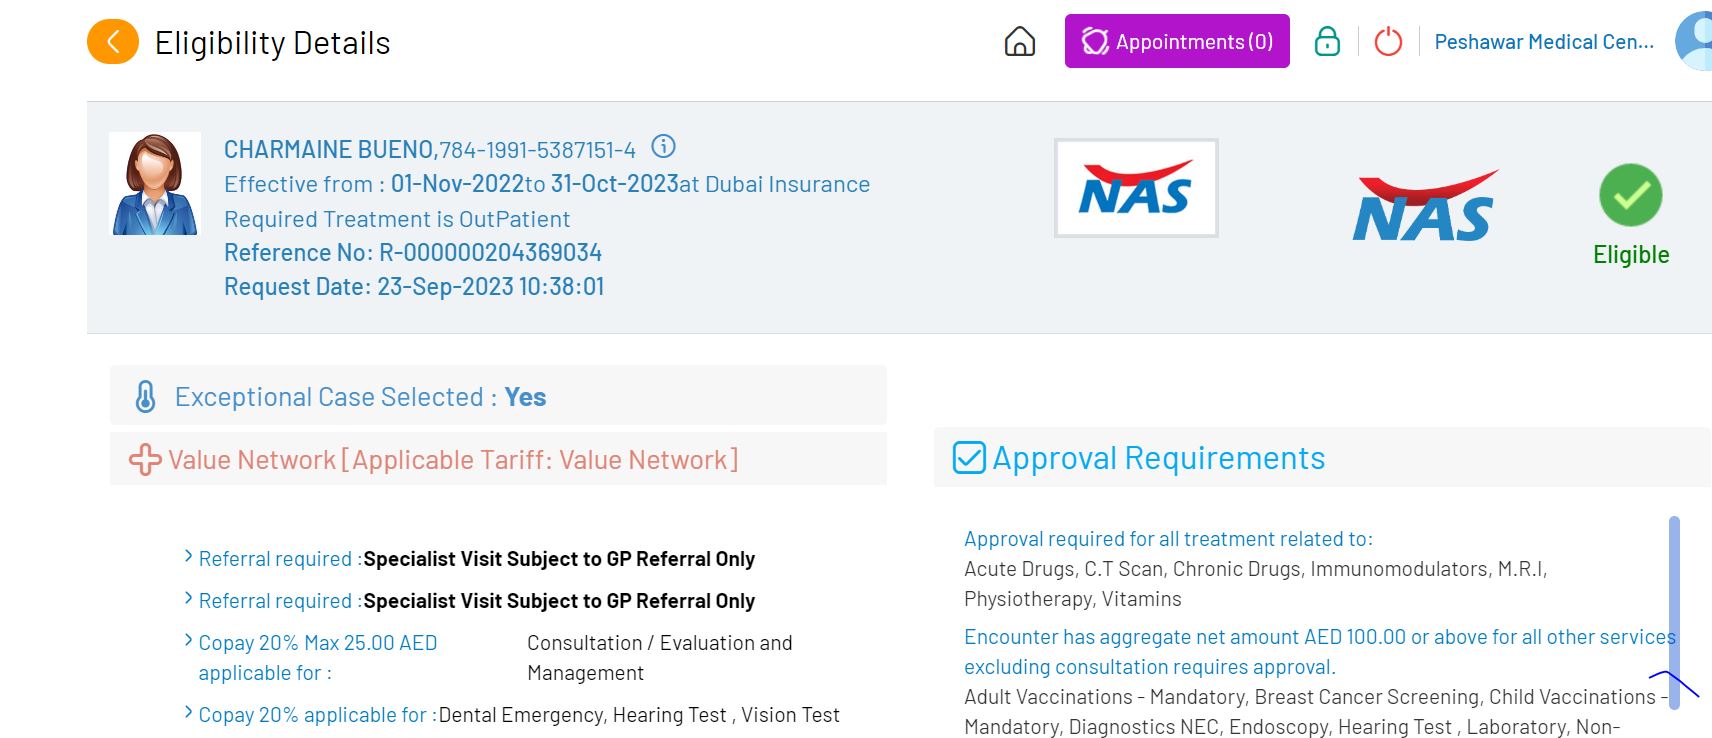Click the boxed NAS insurer logo
Viewport: 1712px width, 738px height.
(x=1136, y=188)
